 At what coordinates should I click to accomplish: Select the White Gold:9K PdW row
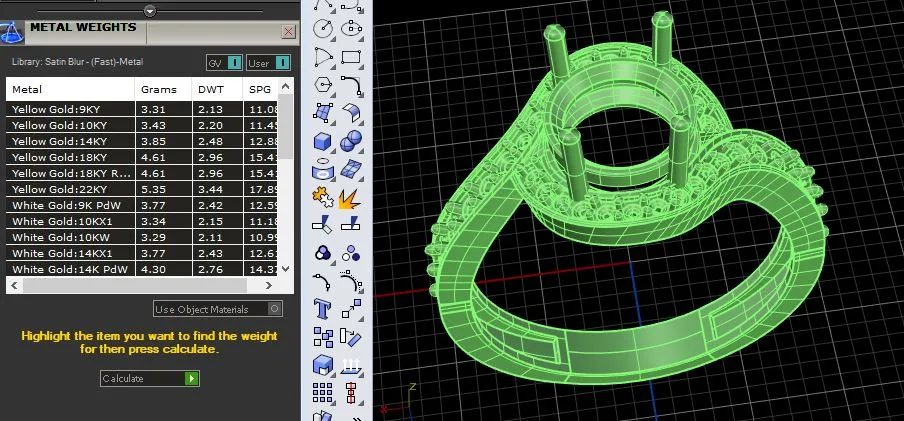[x=142, y=205]
